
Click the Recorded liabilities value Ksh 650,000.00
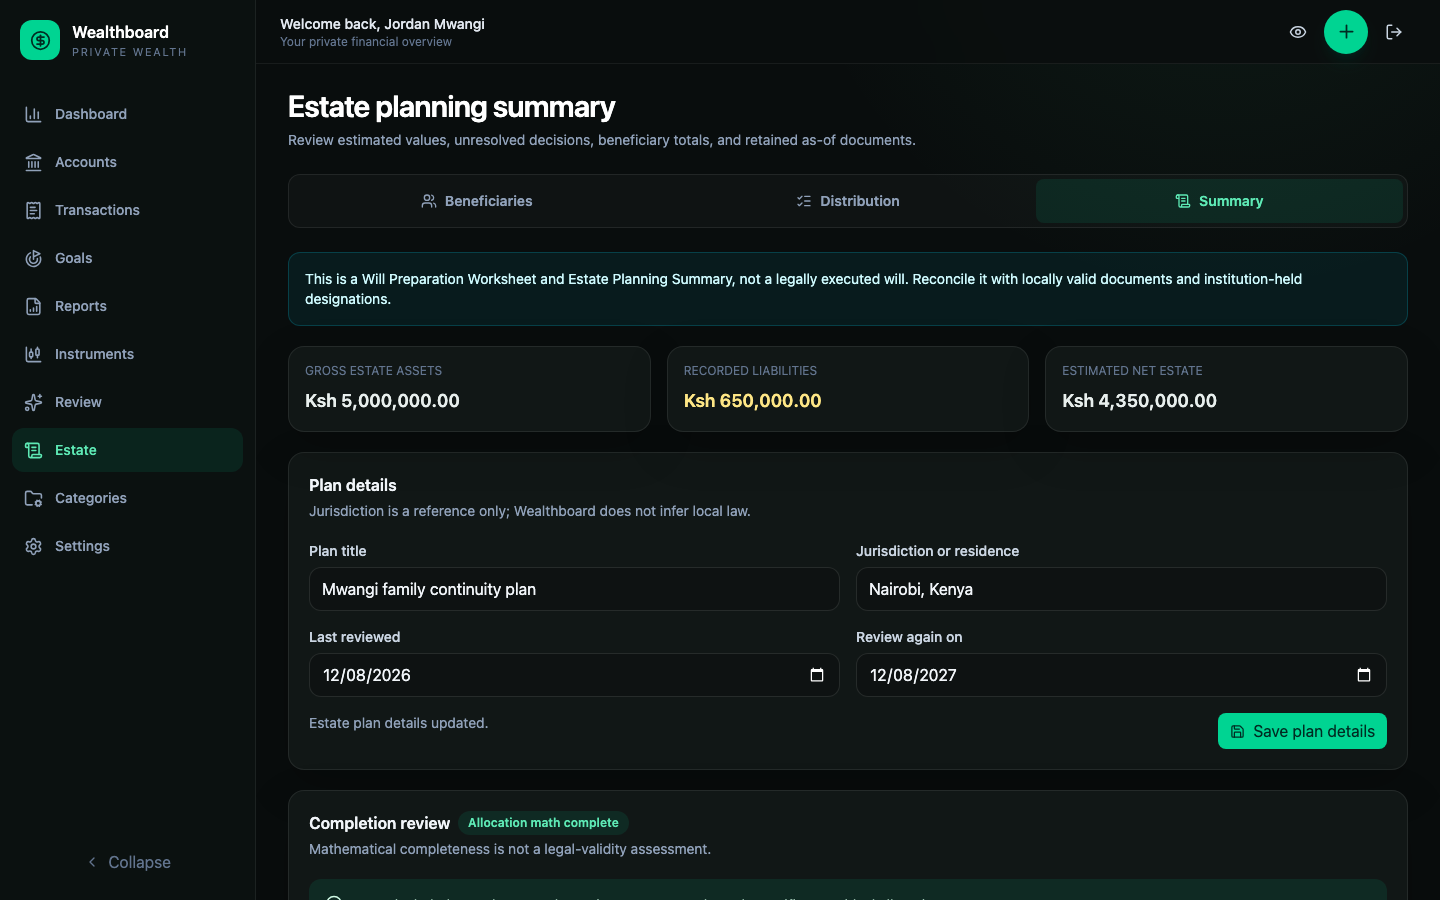[x=752, y=401]
